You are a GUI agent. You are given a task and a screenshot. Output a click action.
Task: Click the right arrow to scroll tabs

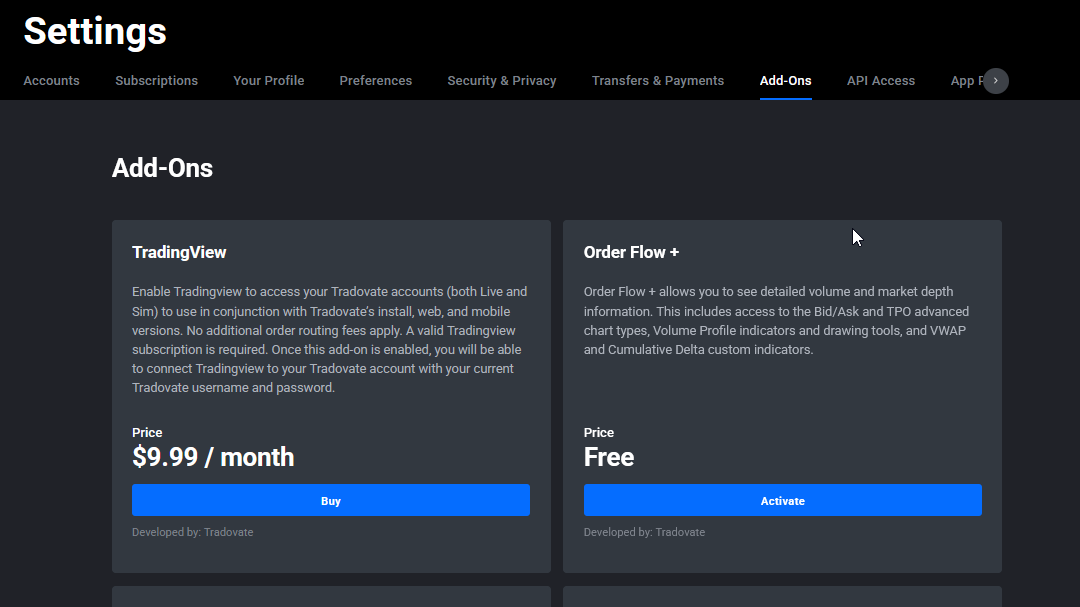(x=996, y=81)
